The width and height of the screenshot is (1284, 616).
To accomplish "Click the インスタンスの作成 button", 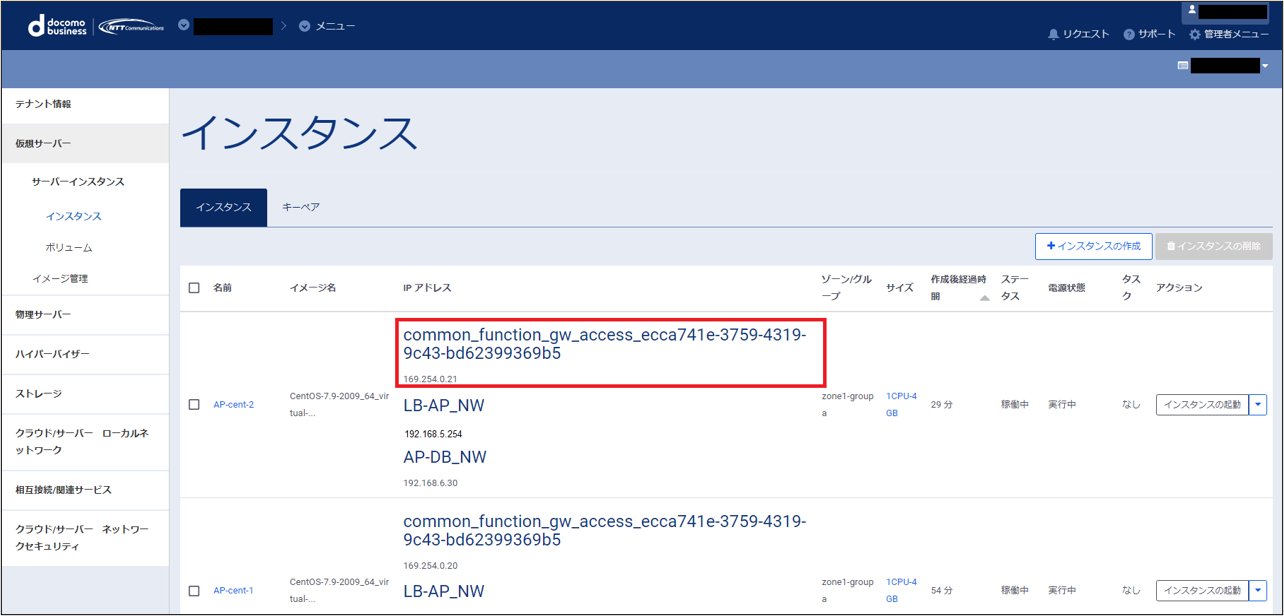I will (1093, 246).
